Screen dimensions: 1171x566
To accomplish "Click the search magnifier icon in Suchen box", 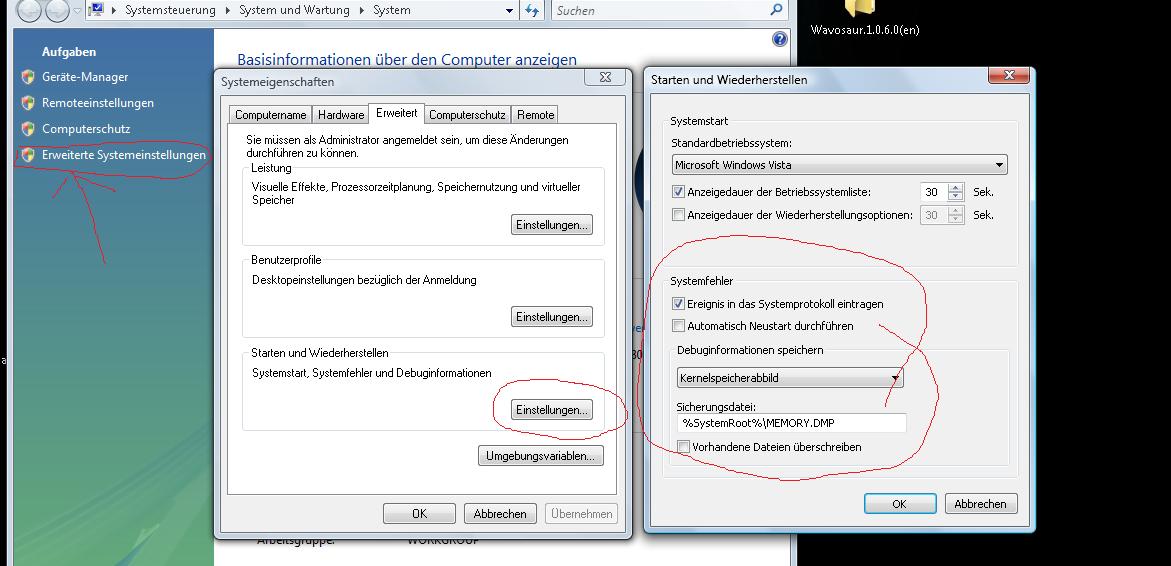I will tap(777, 10).
